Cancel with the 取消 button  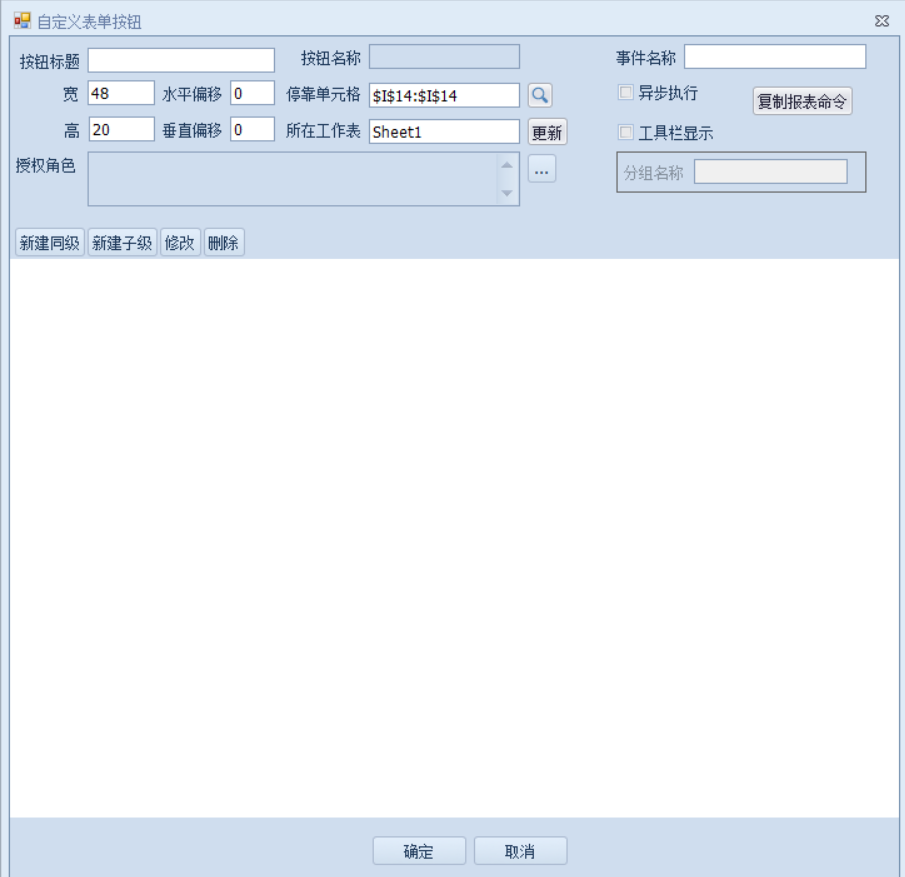point(520,851)
